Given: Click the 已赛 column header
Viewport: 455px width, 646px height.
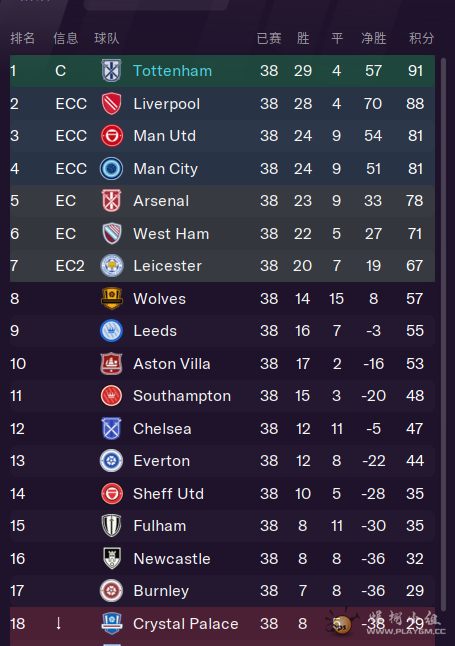Looking at the screenshot, I should (x=269, y=38).
